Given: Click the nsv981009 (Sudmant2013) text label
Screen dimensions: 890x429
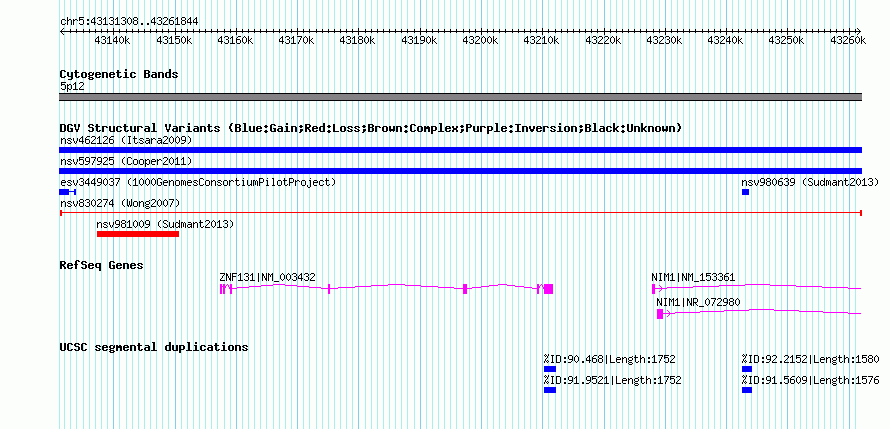Looking at the screenshot, I should click(x=165, y=224).
